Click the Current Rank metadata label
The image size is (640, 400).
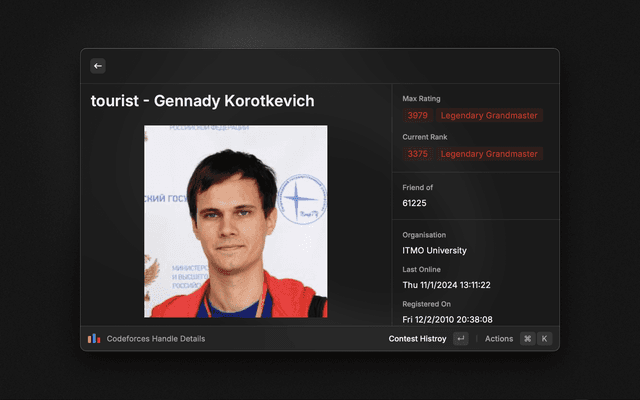pos(425,137)
